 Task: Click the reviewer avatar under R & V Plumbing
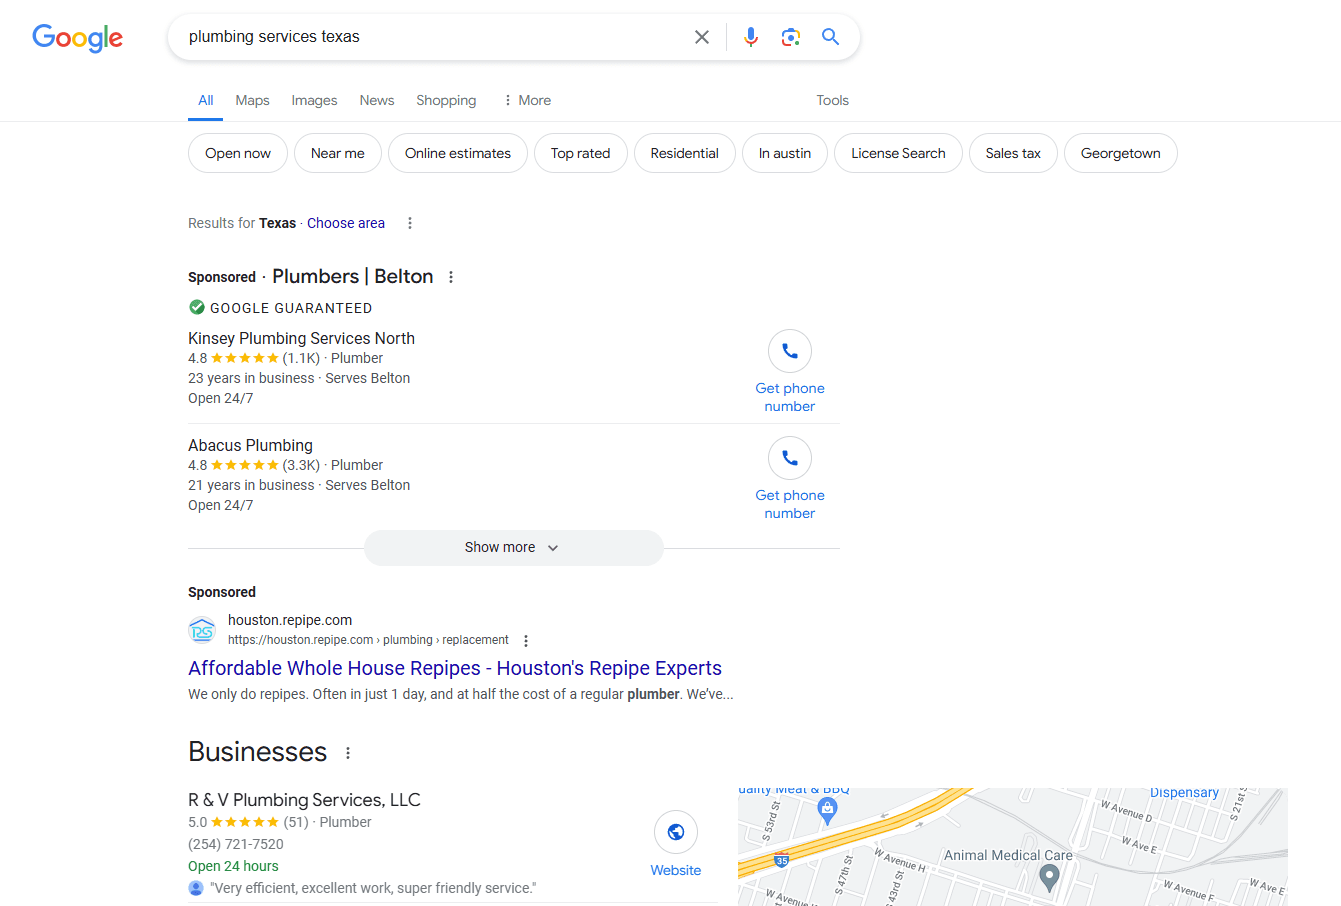(196, 888)
